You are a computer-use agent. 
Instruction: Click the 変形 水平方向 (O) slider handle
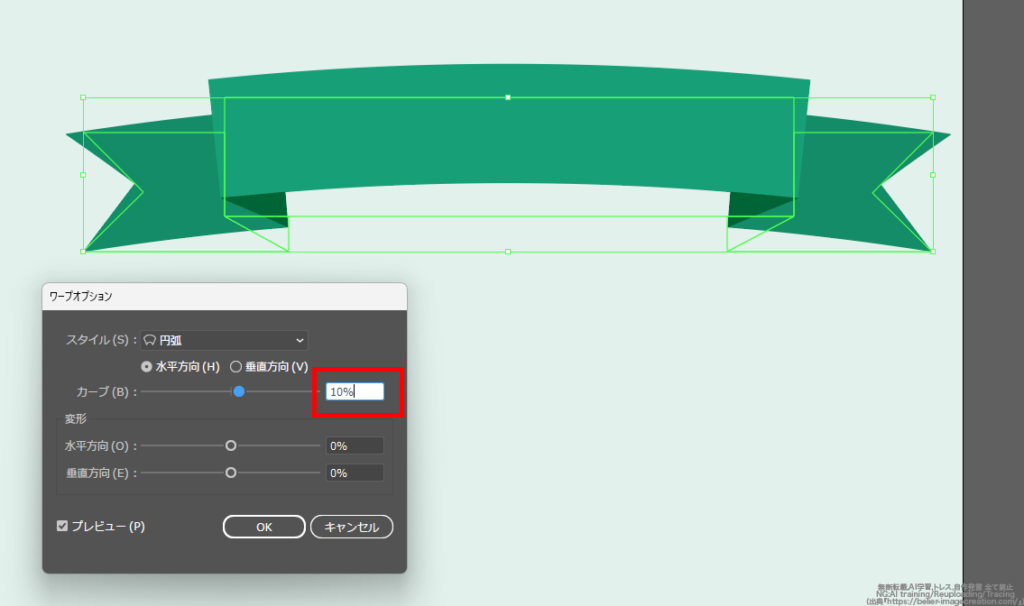click(x=231, y=446)
